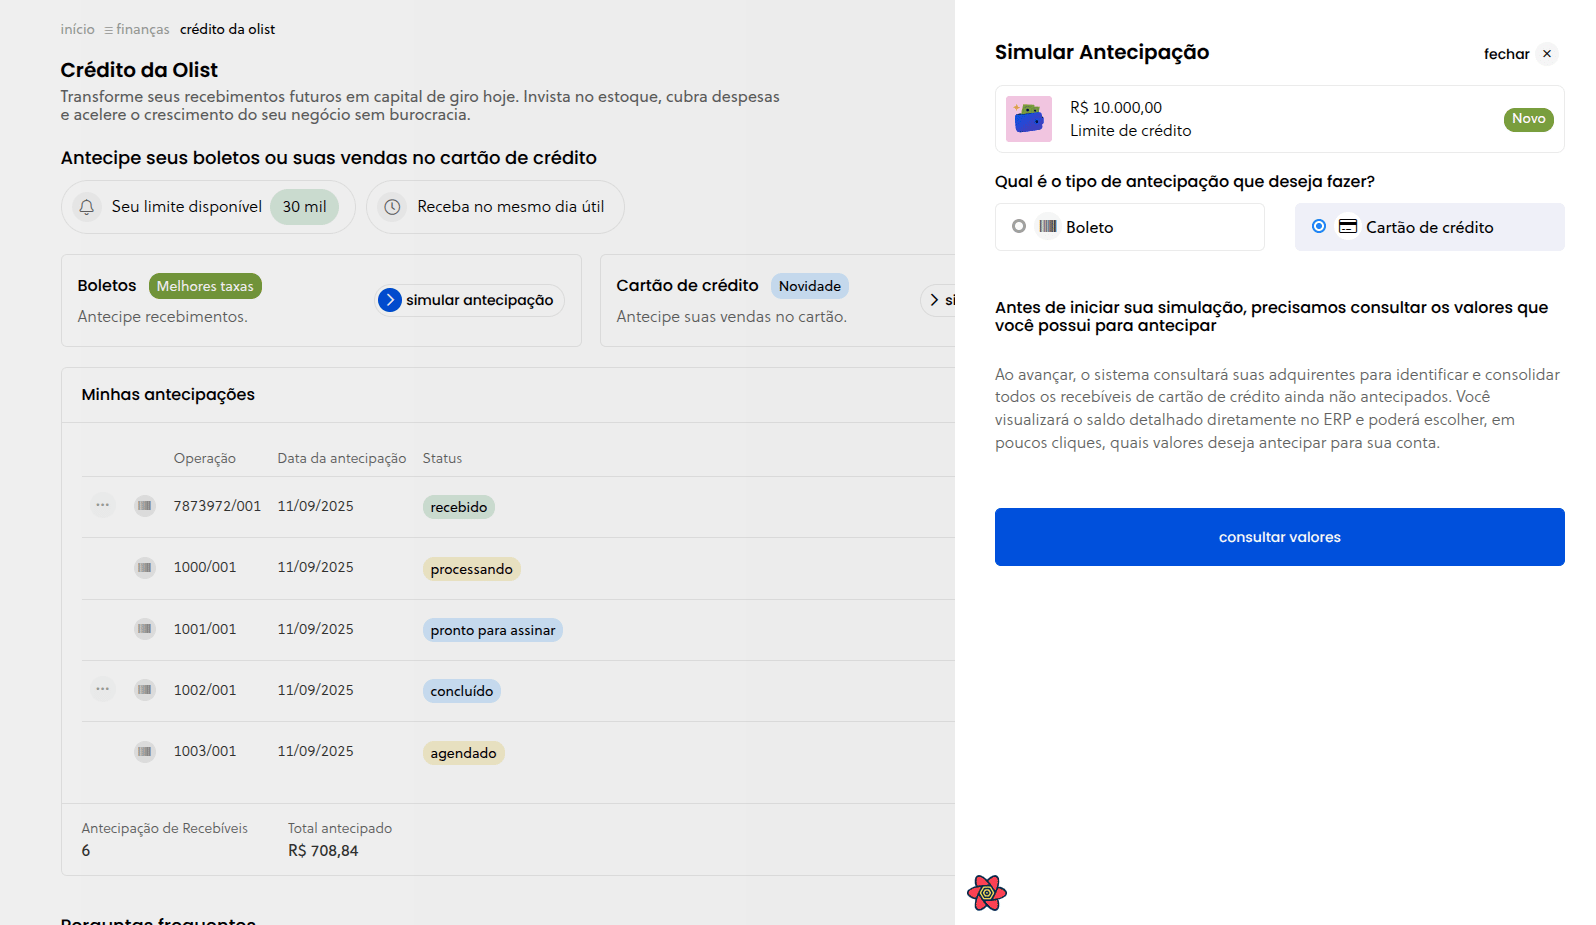Click the processando status badge
The width and height of the screenshot is (1596, 925).
pos(471,569)
